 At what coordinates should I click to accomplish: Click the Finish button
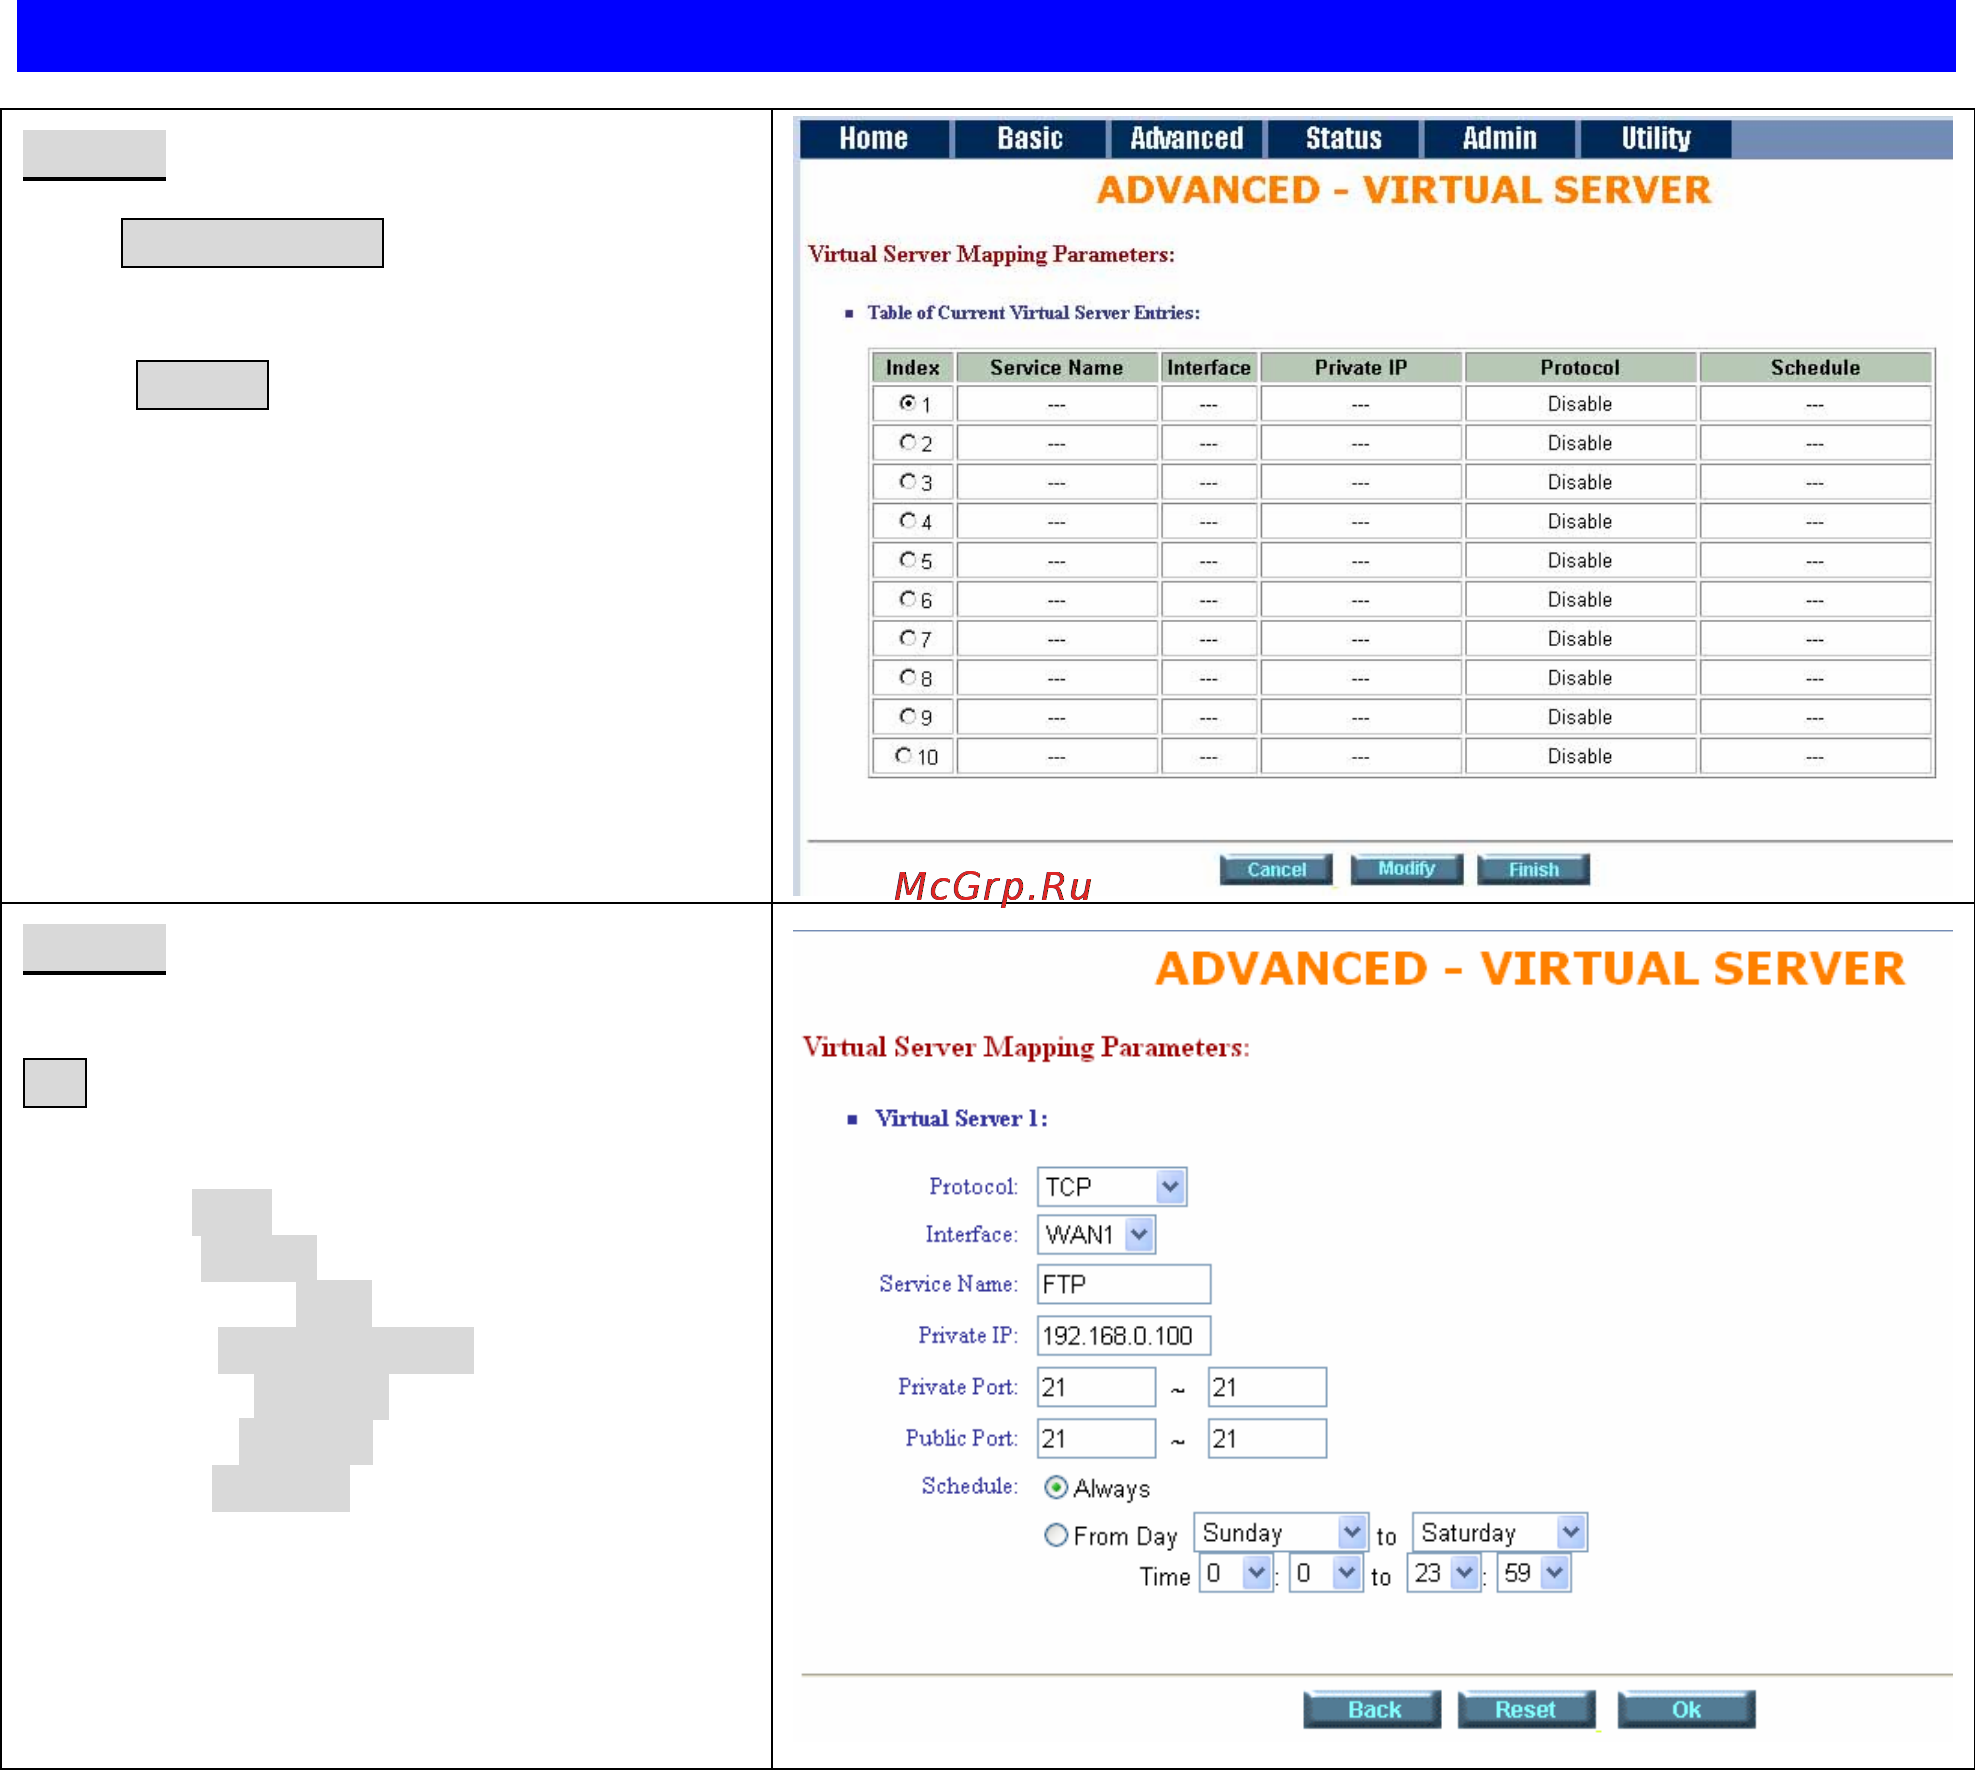pyautogui.click(x=1533, y=869)
